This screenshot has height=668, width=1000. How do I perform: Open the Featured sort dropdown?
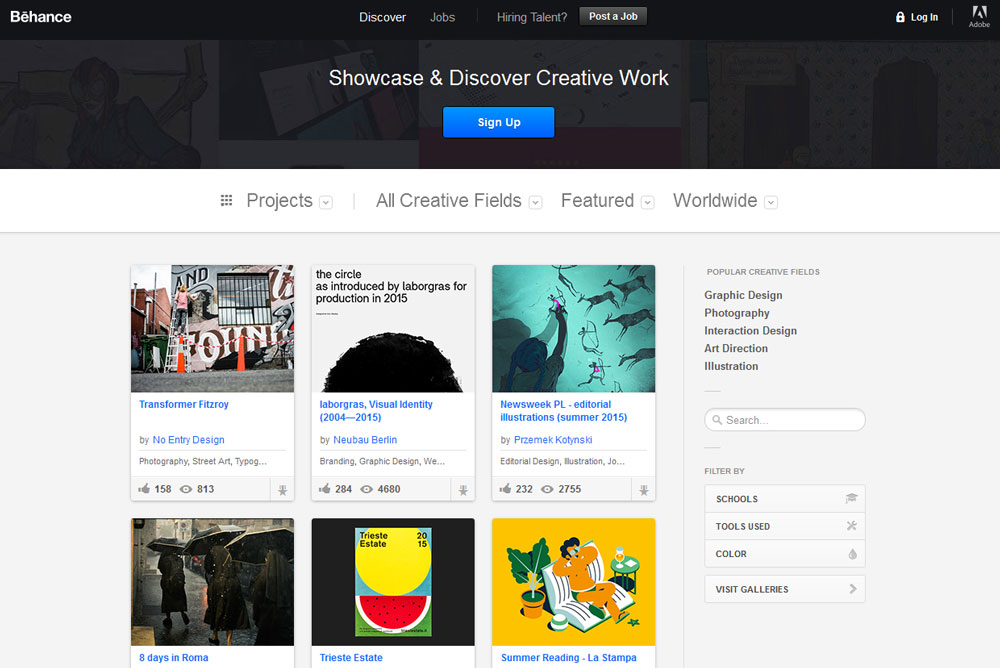pyautogui.click(x=648, y=202)
